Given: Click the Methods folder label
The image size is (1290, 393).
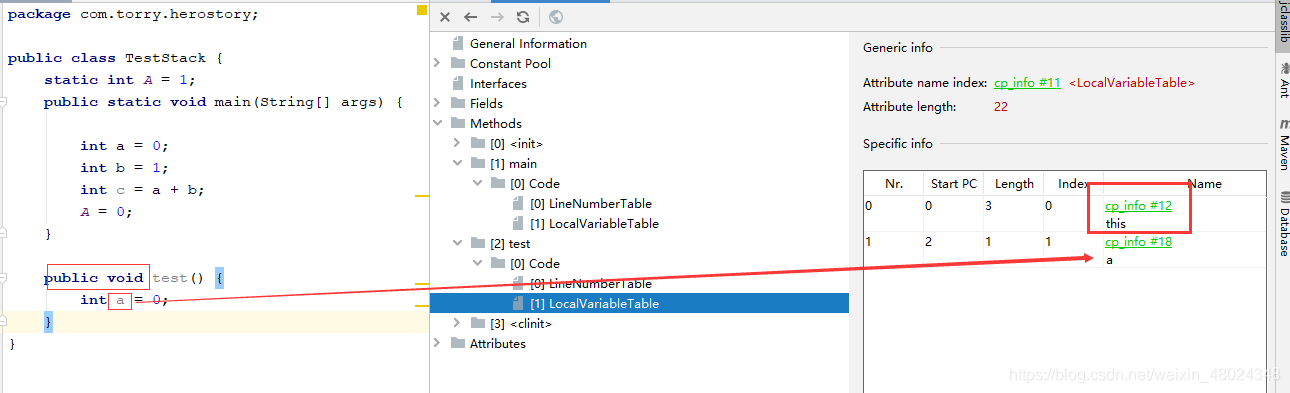Looking at the screenshot, I should coord(496,123).
